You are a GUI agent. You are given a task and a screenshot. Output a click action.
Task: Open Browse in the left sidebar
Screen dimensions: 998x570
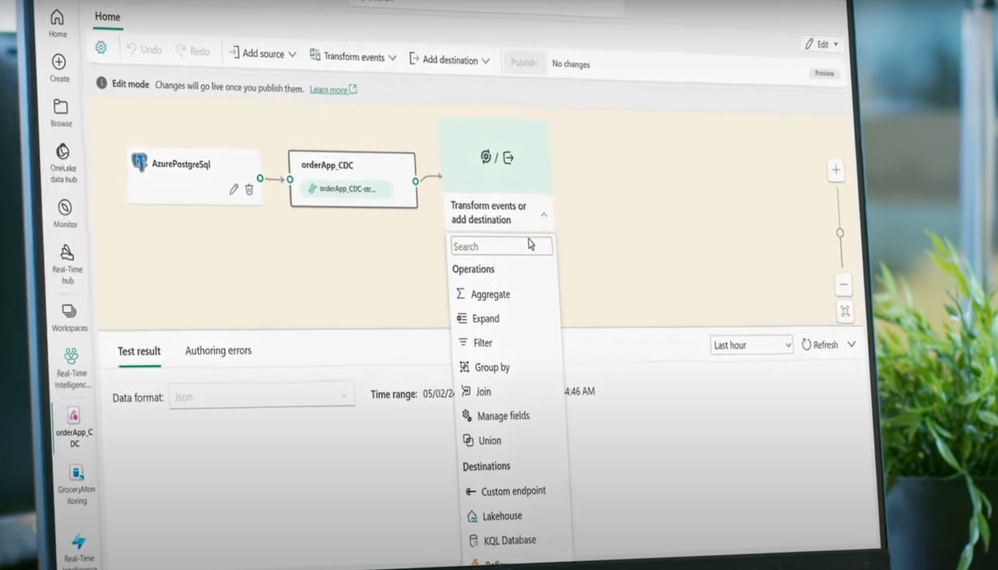(x=61, y=113)
